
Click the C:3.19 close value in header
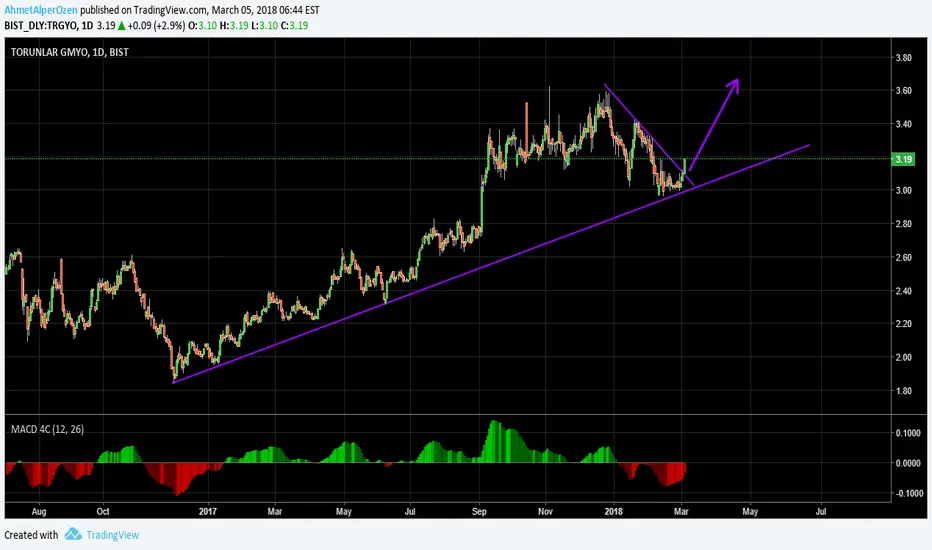[x=294, y=26]
